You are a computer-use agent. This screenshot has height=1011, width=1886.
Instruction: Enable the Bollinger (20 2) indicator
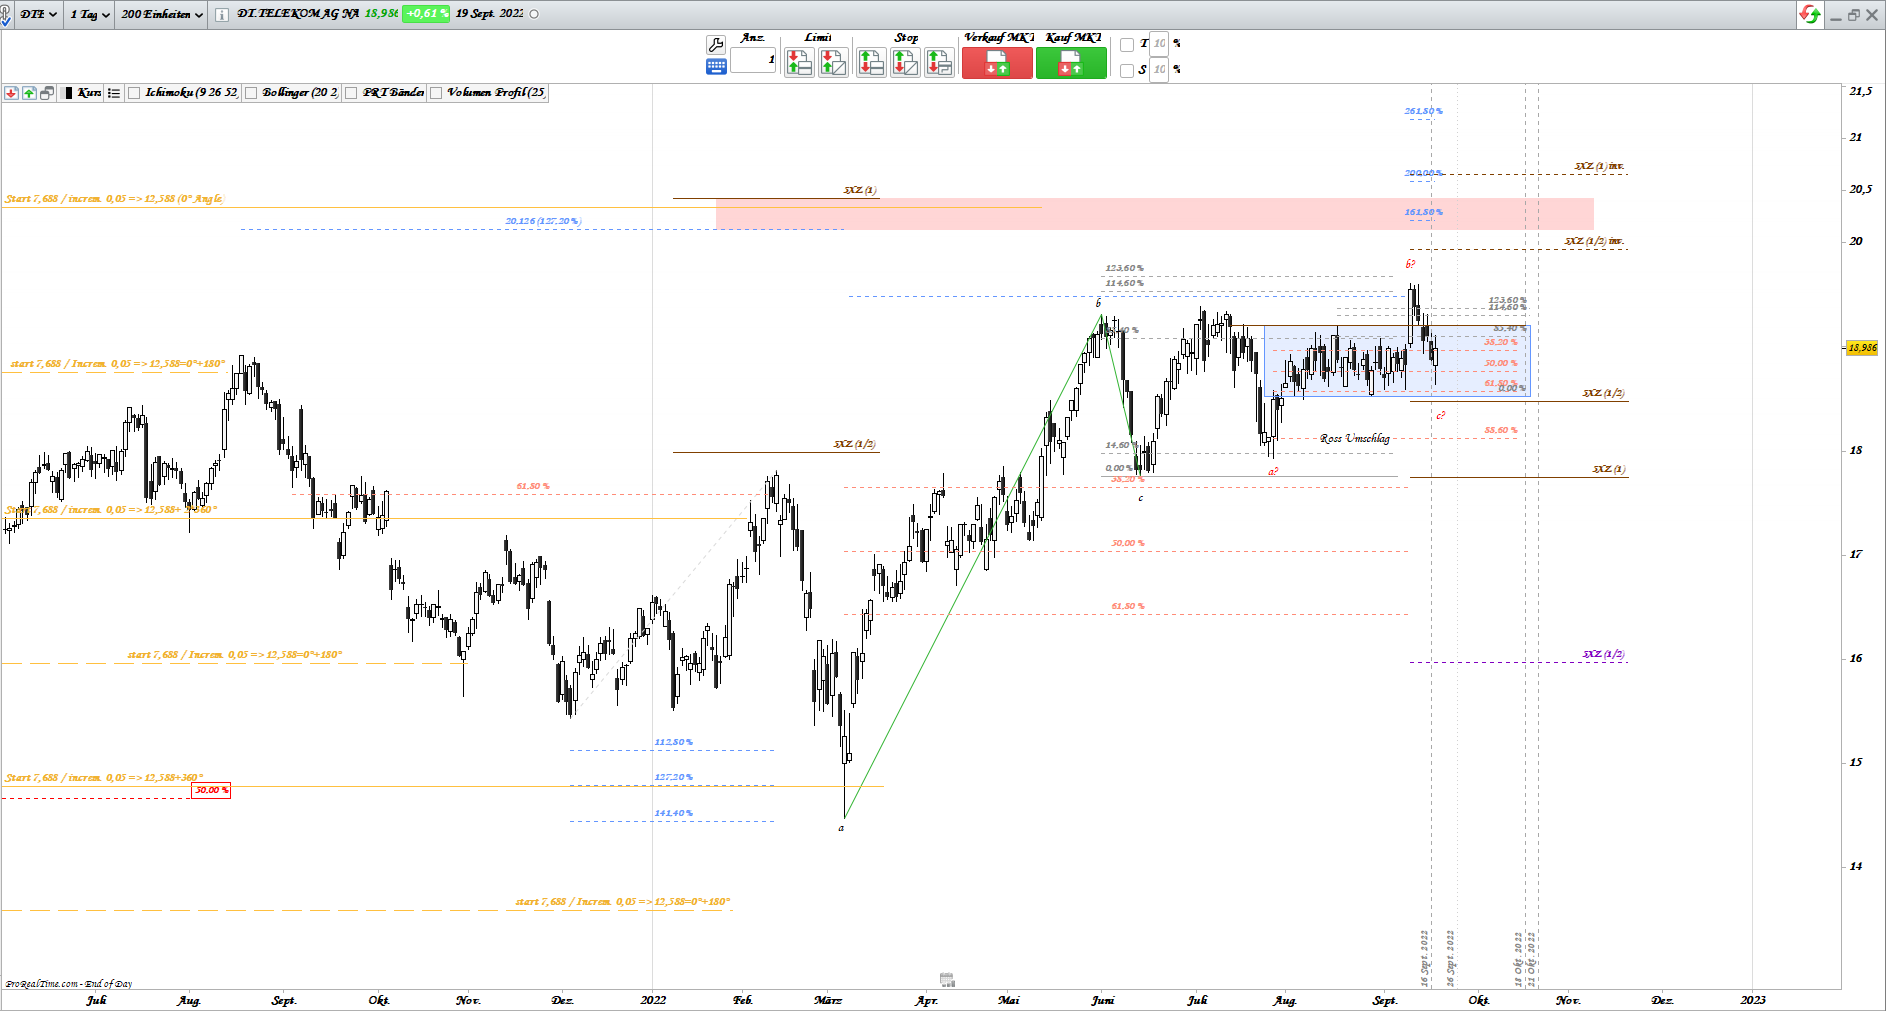(x=252, y=93)
